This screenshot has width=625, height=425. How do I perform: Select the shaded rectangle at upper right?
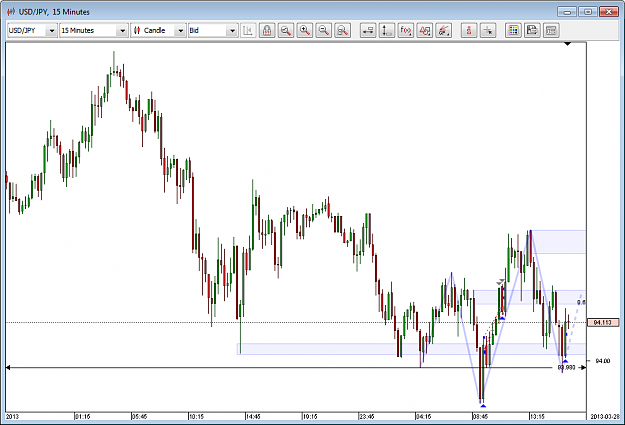tap(558, 242)
